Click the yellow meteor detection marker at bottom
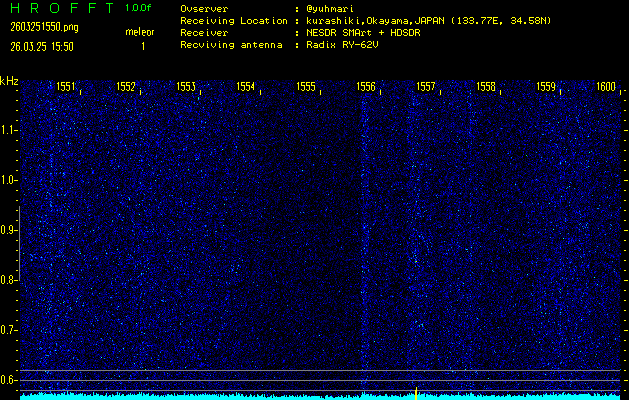 tap(416, 394)
